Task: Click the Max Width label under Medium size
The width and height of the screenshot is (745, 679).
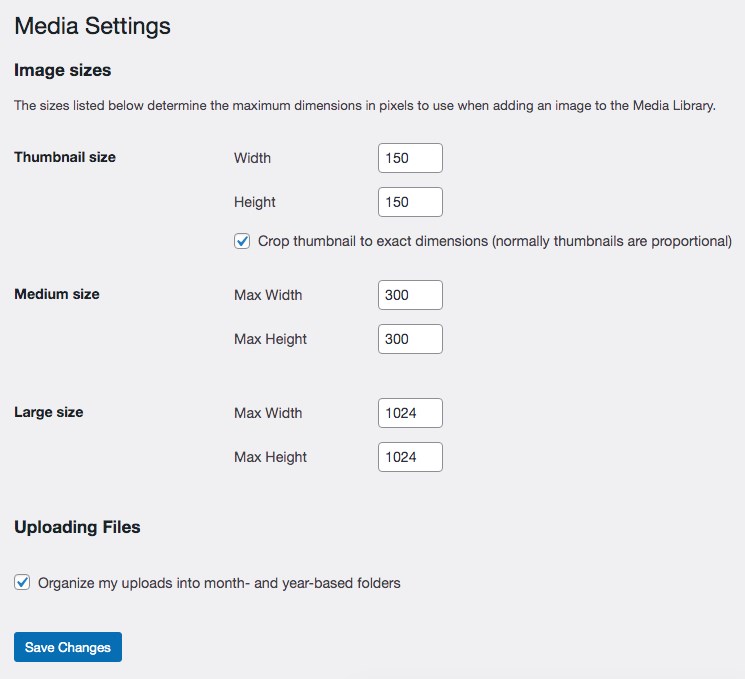Action: (268, 295)
